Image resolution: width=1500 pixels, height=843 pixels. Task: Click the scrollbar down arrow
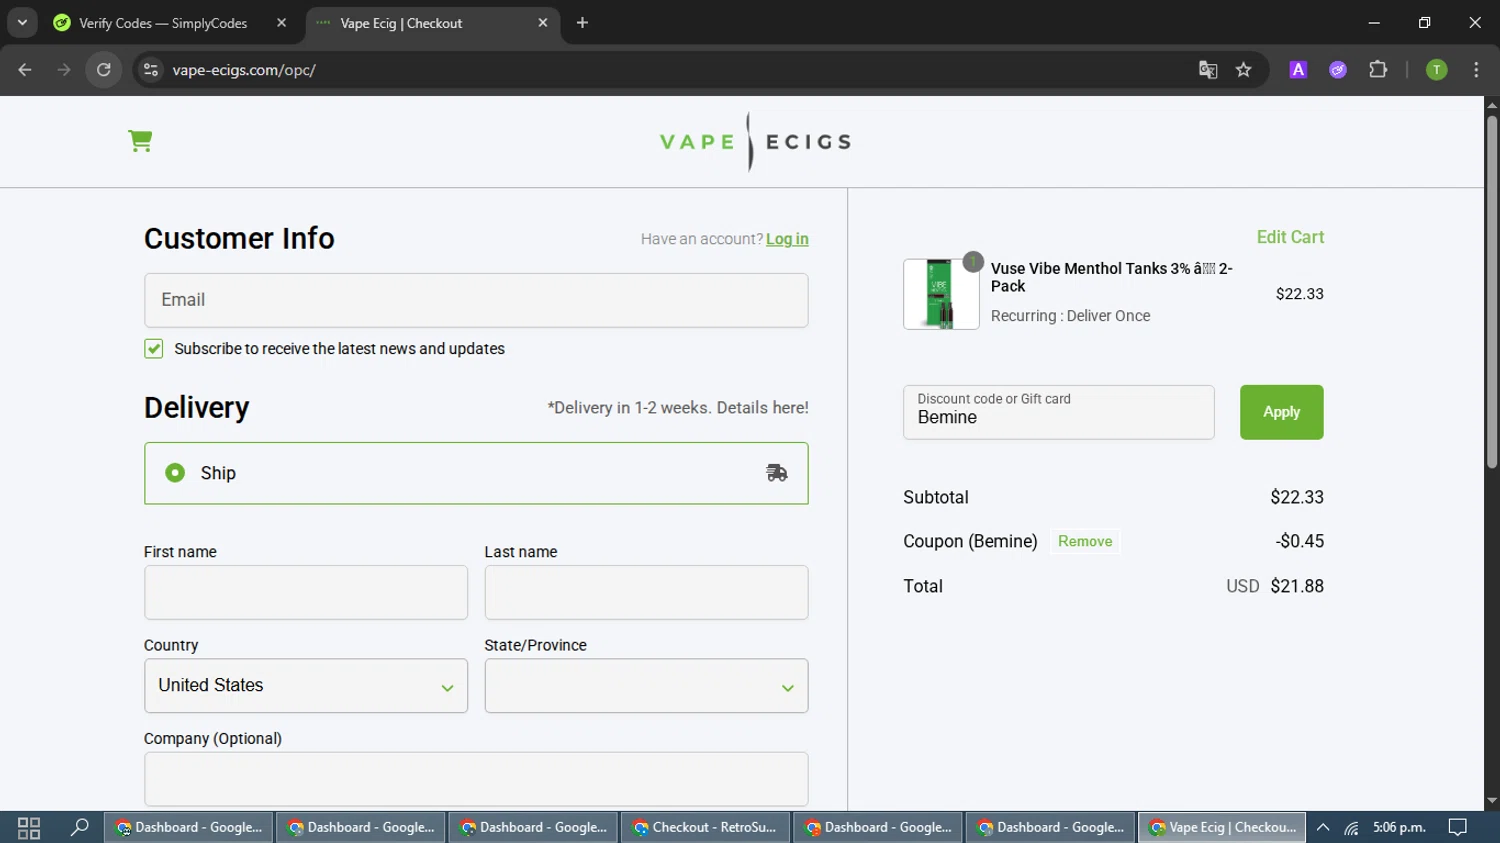click(1492, 802)
